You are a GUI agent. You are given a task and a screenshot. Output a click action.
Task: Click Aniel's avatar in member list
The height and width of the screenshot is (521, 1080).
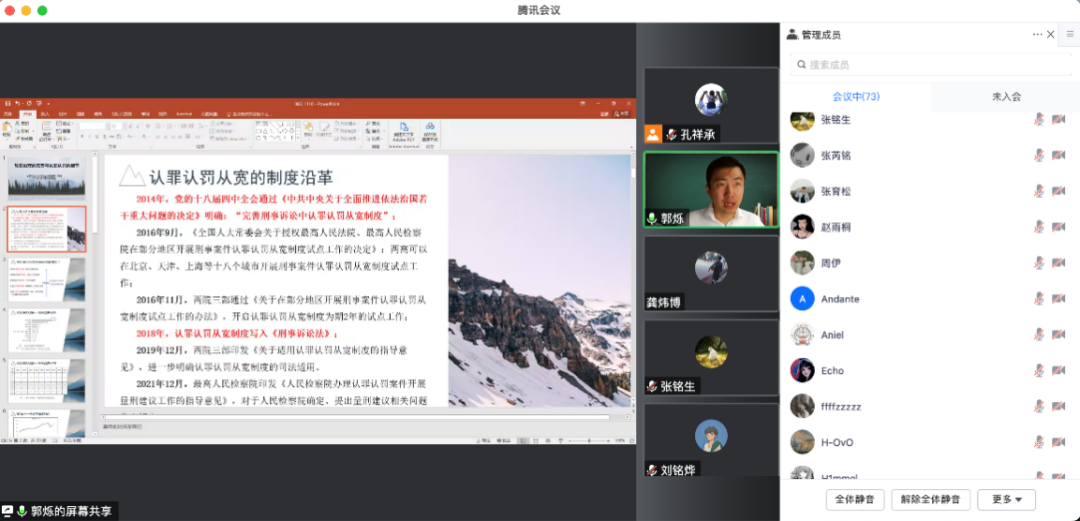(x=801, y=335)
